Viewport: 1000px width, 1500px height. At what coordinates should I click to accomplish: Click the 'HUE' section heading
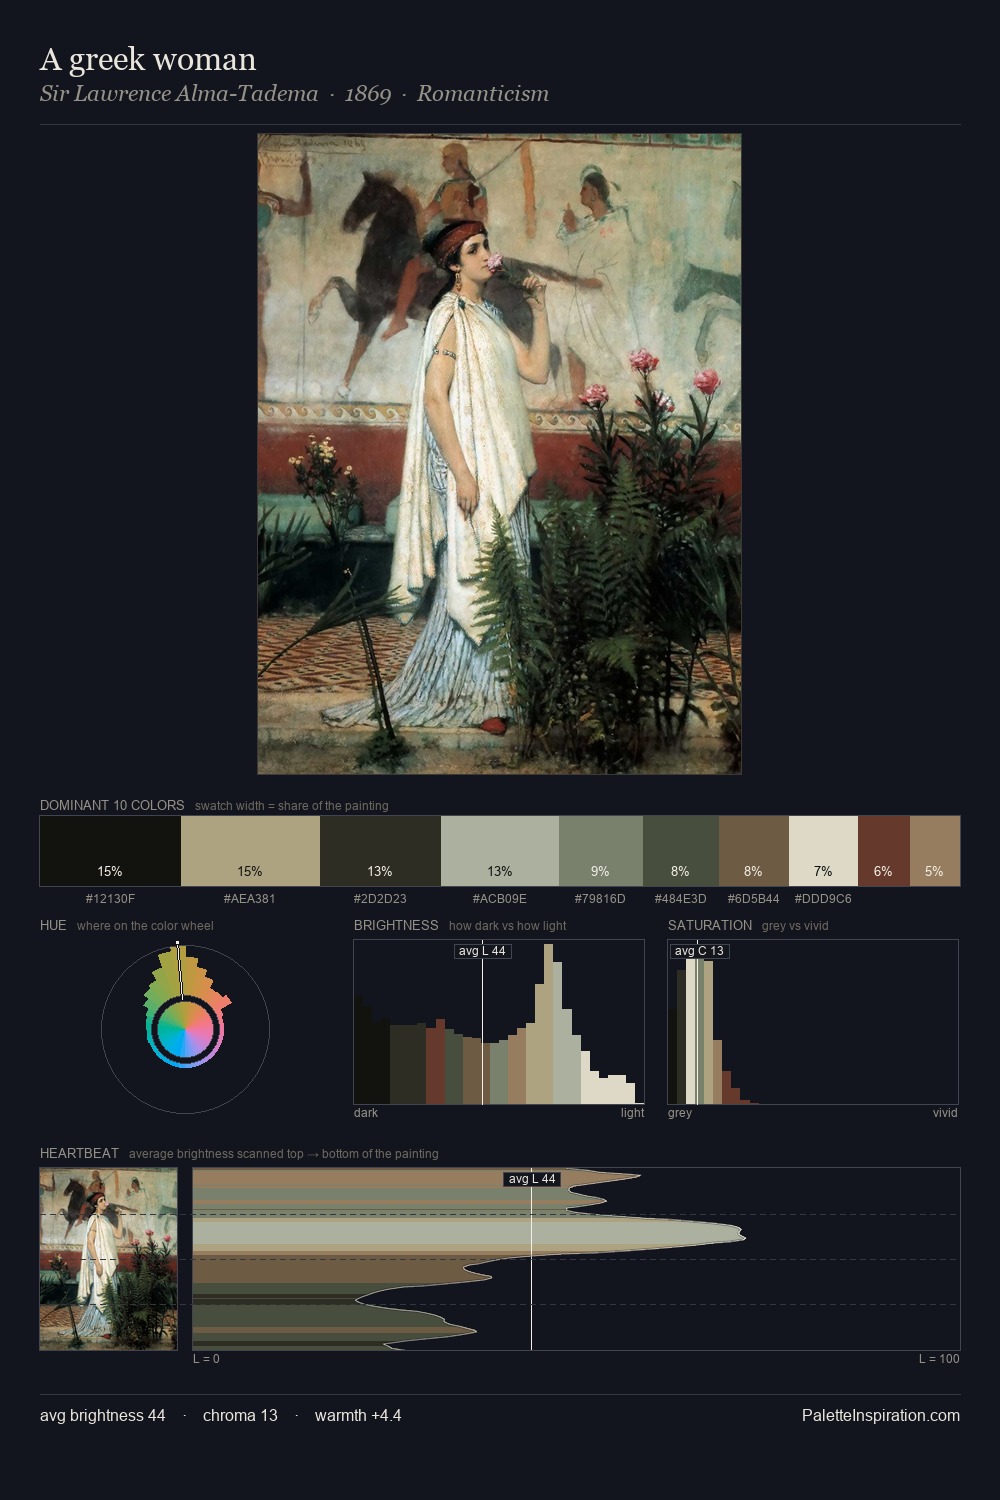tap(53, 925)
